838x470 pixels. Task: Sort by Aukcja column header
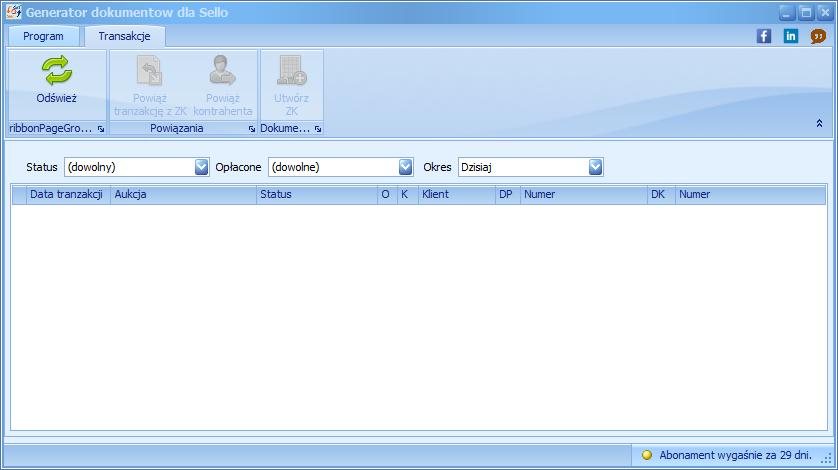pyautogui.click(x=183, y=195)
